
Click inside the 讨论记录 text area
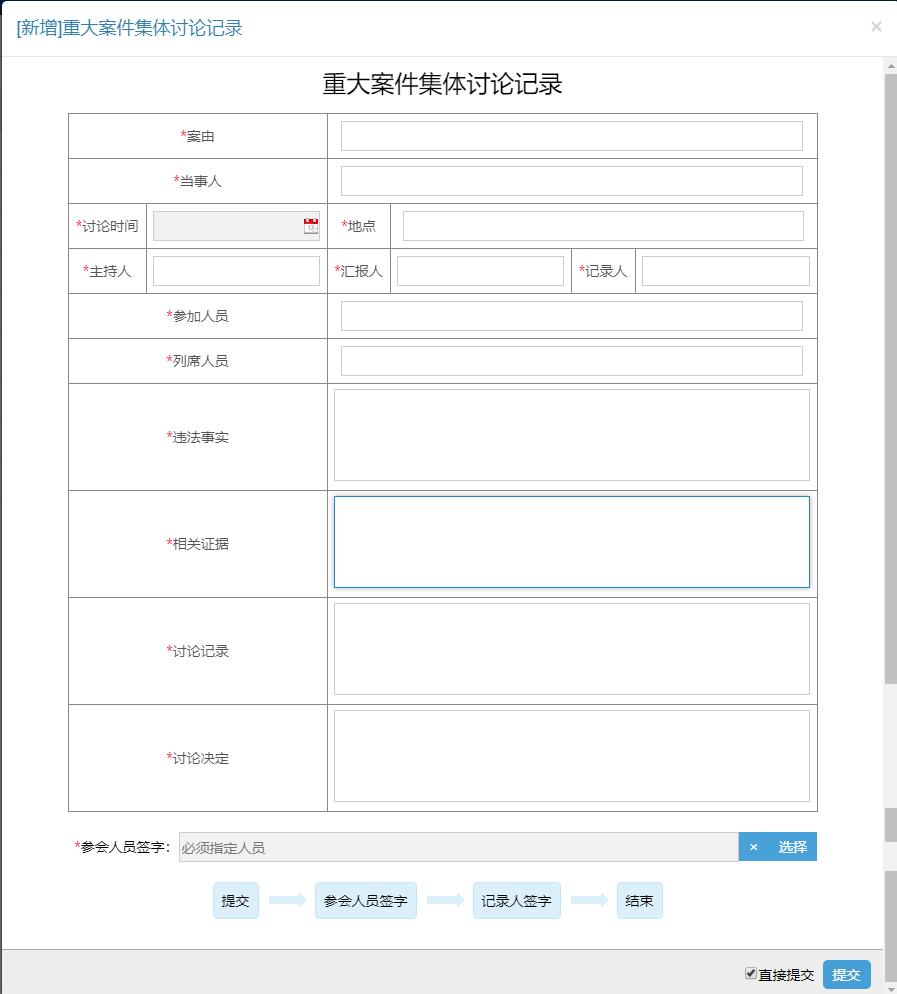572,649
